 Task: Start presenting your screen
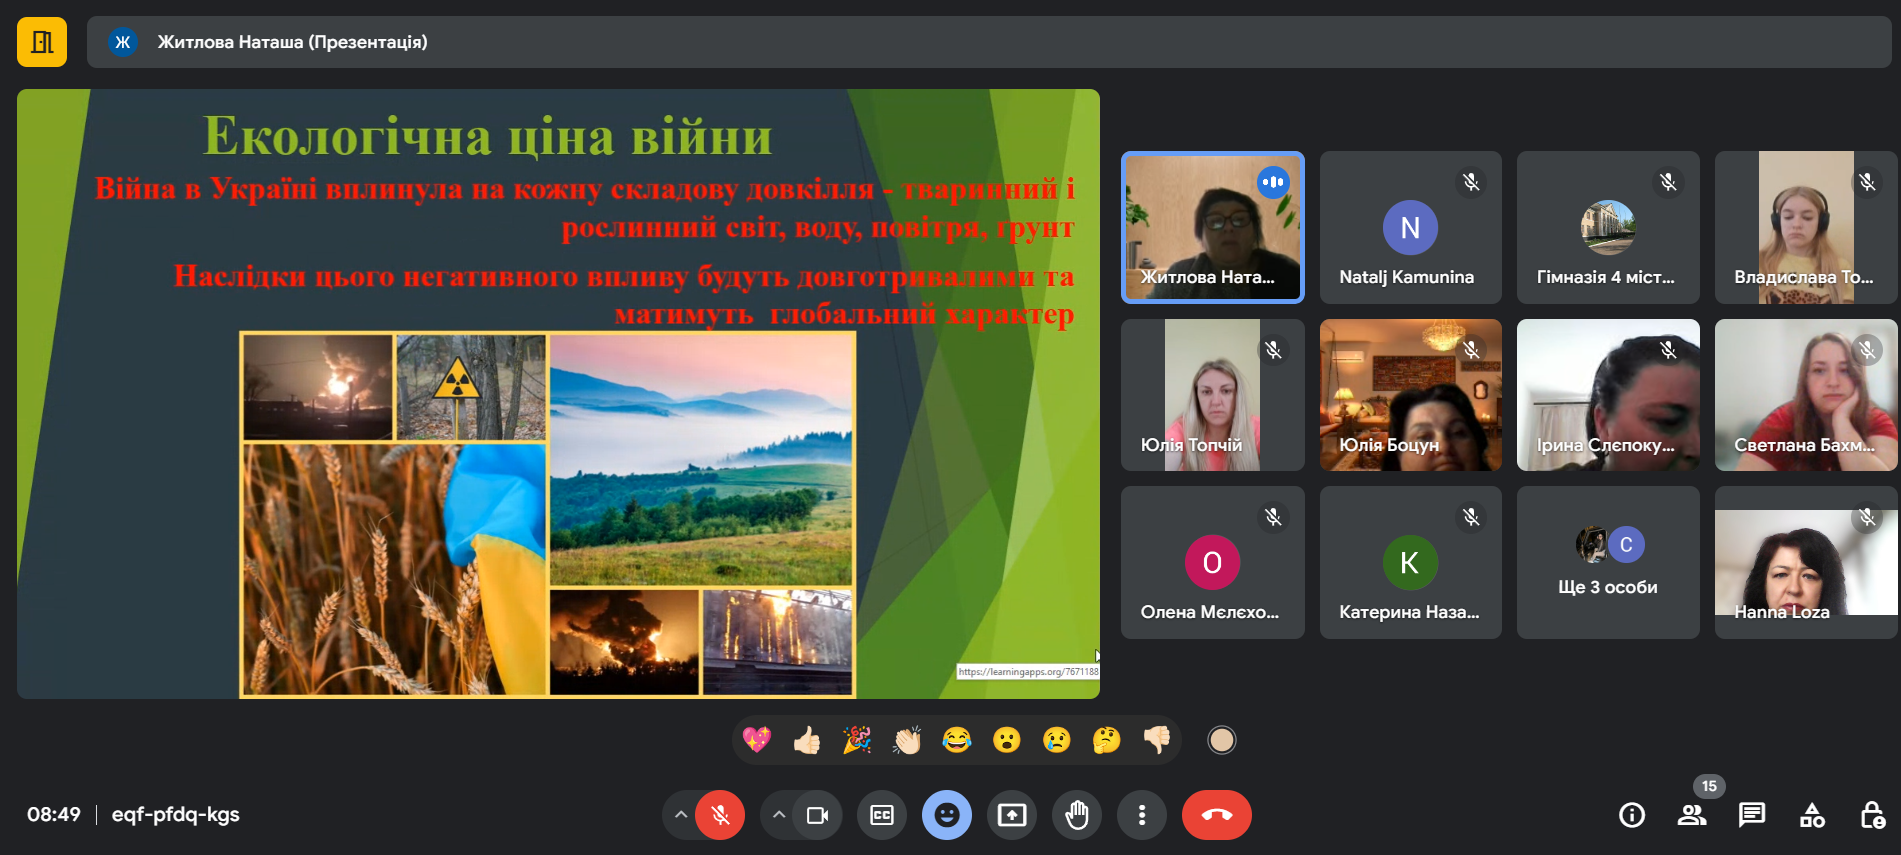(1012, 815)
